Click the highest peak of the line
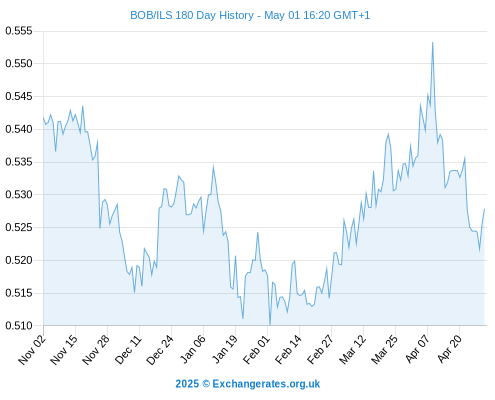 pyautogui.click(x=432, y=43)
